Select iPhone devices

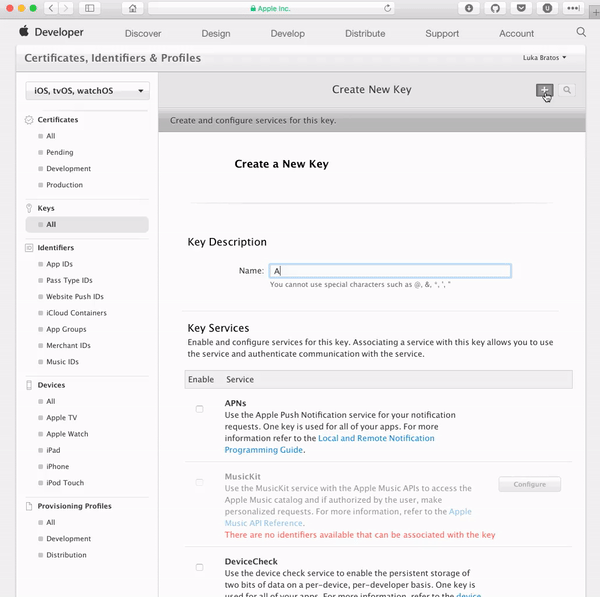point(57,467)
